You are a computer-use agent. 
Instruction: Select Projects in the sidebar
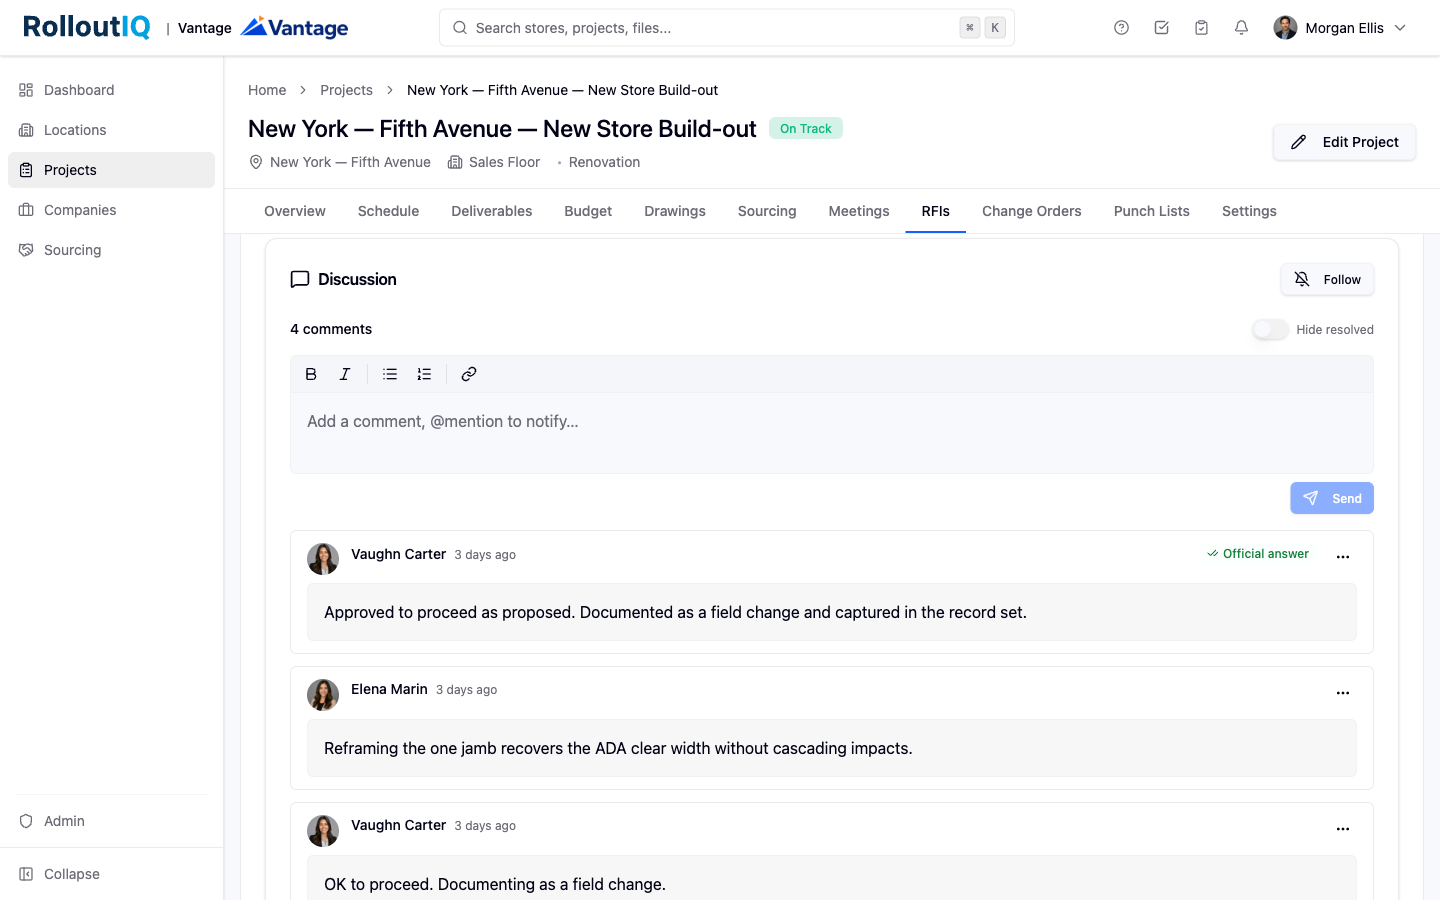click(x=111, y=170)
